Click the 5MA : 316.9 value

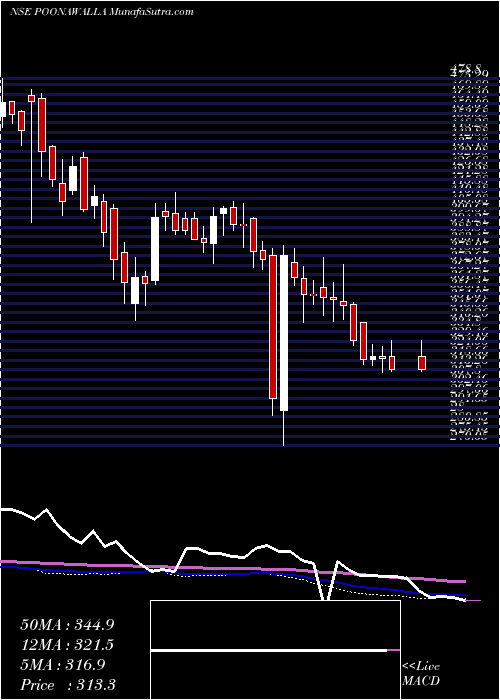[x=62, y=665]
